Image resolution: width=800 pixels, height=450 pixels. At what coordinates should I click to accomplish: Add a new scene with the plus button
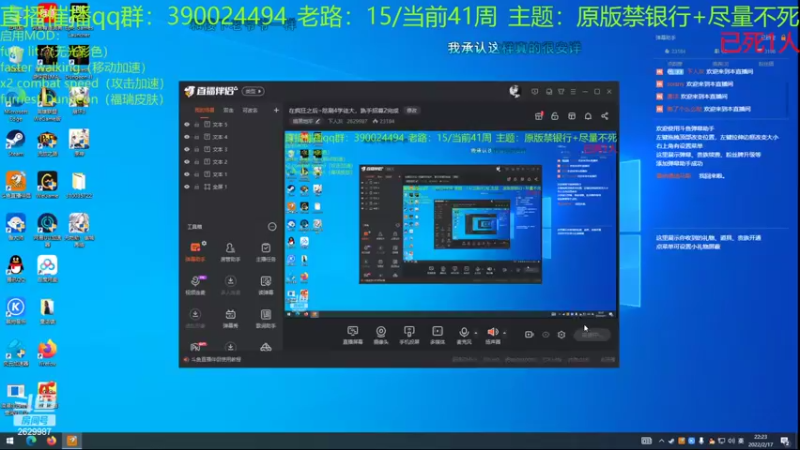click(276, 110)
